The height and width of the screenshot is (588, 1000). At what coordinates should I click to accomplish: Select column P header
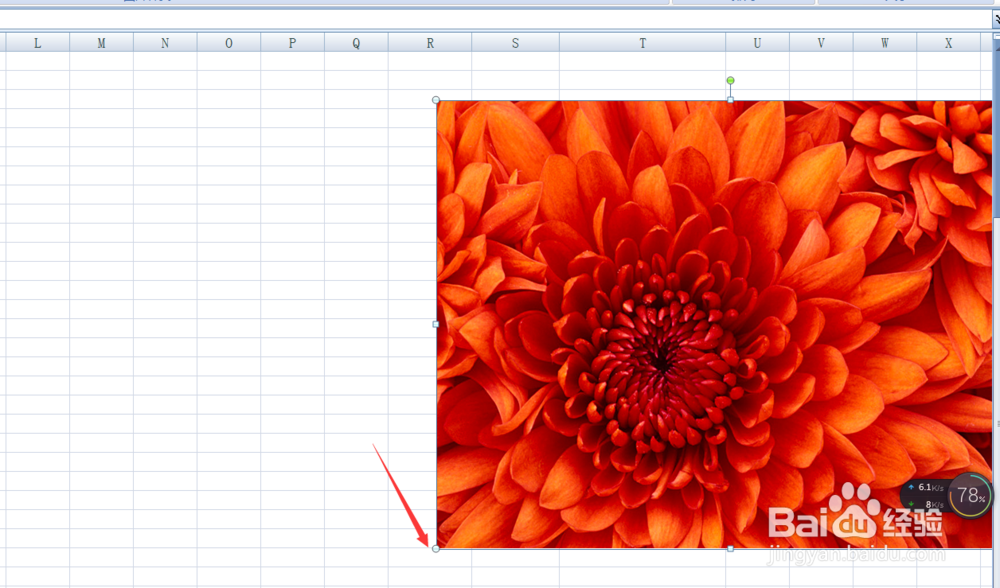292,43
